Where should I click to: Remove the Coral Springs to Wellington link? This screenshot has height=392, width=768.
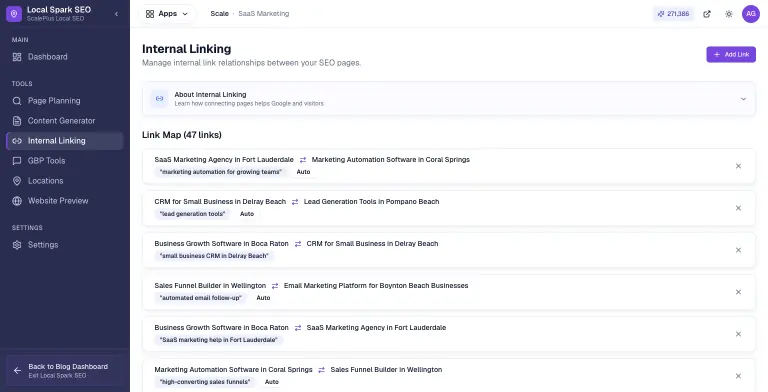pos(738,376)
